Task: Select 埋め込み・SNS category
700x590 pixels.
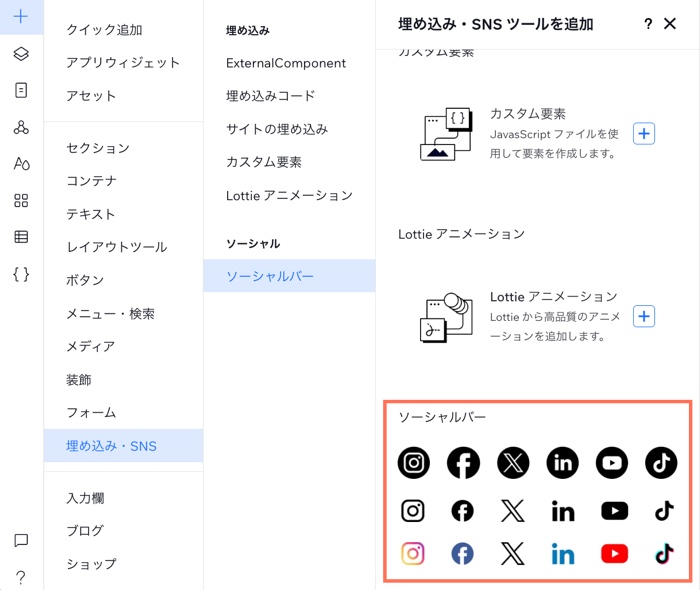Action: click(124, 445)
